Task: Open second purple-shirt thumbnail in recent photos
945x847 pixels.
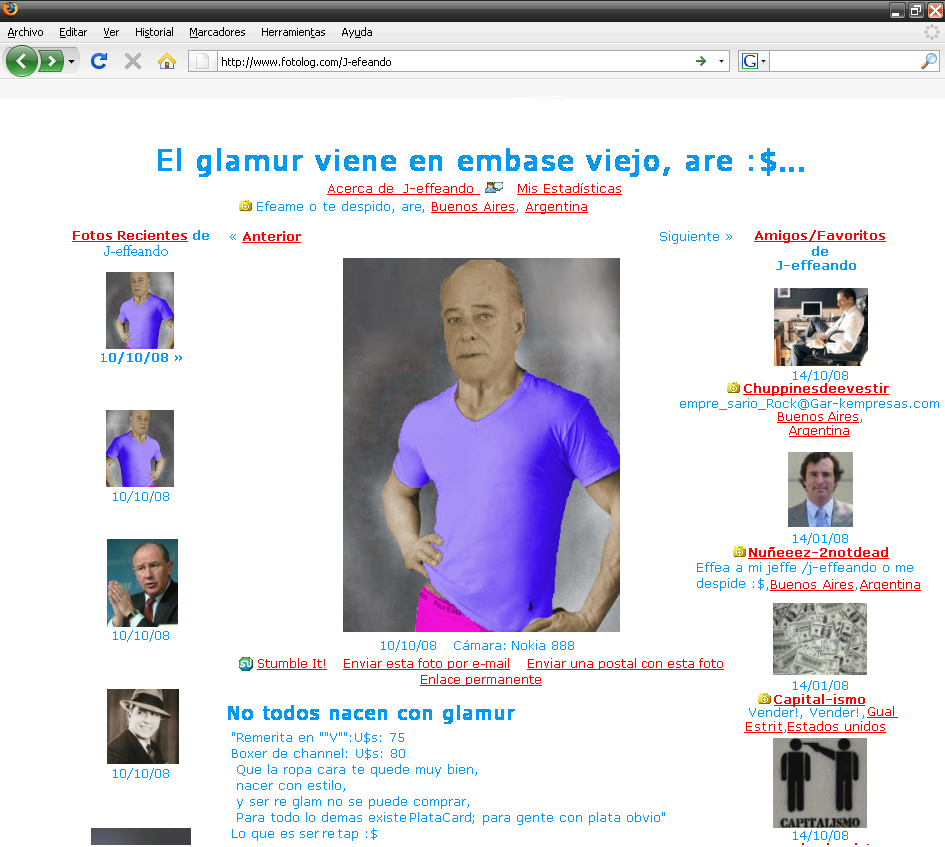Action: (x=140, y=449)
